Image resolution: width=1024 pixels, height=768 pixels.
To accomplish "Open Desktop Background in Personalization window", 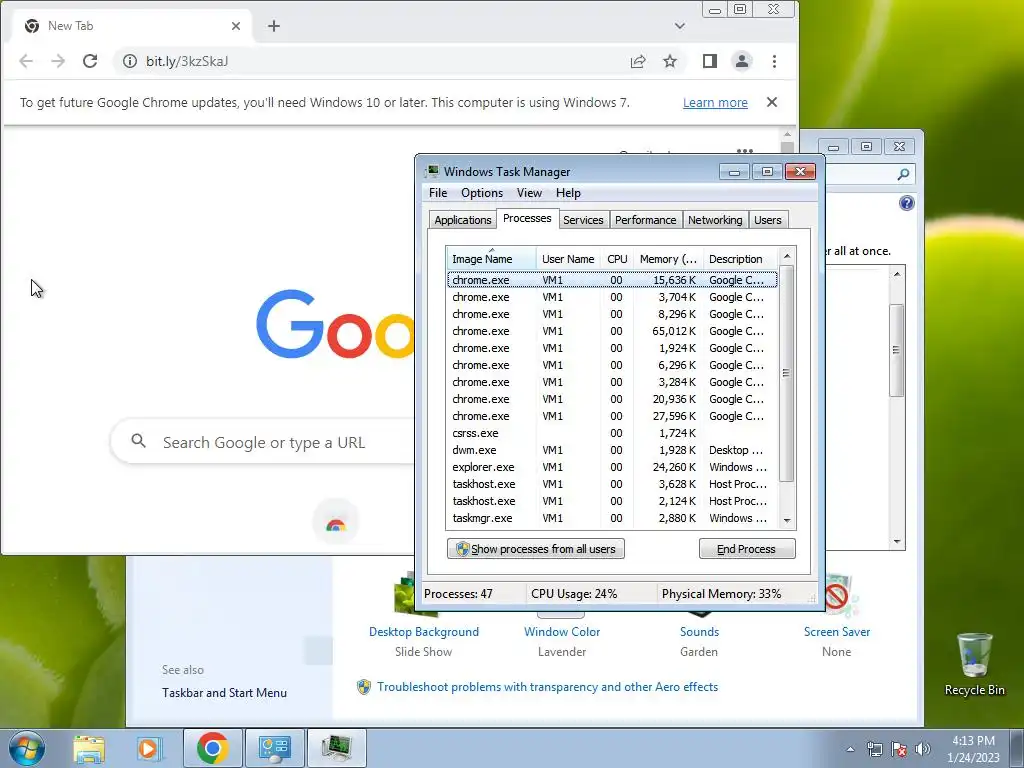I will click(423, 632).
